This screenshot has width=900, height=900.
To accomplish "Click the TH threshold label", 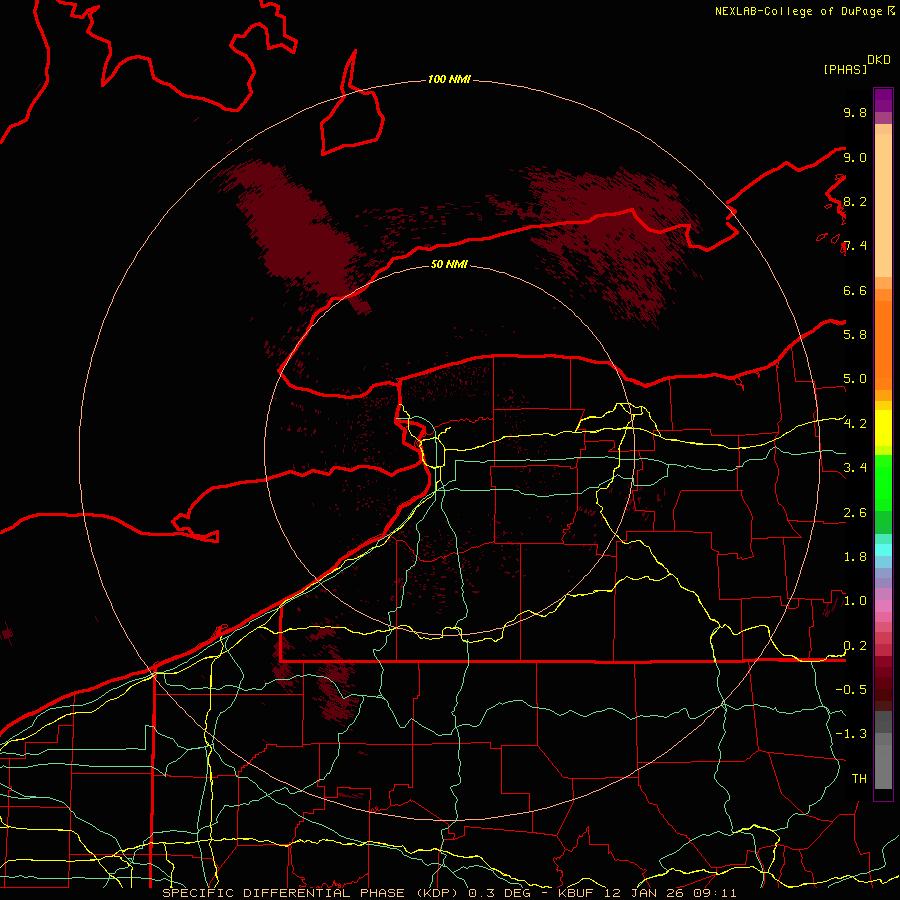I will coord(859,779).
